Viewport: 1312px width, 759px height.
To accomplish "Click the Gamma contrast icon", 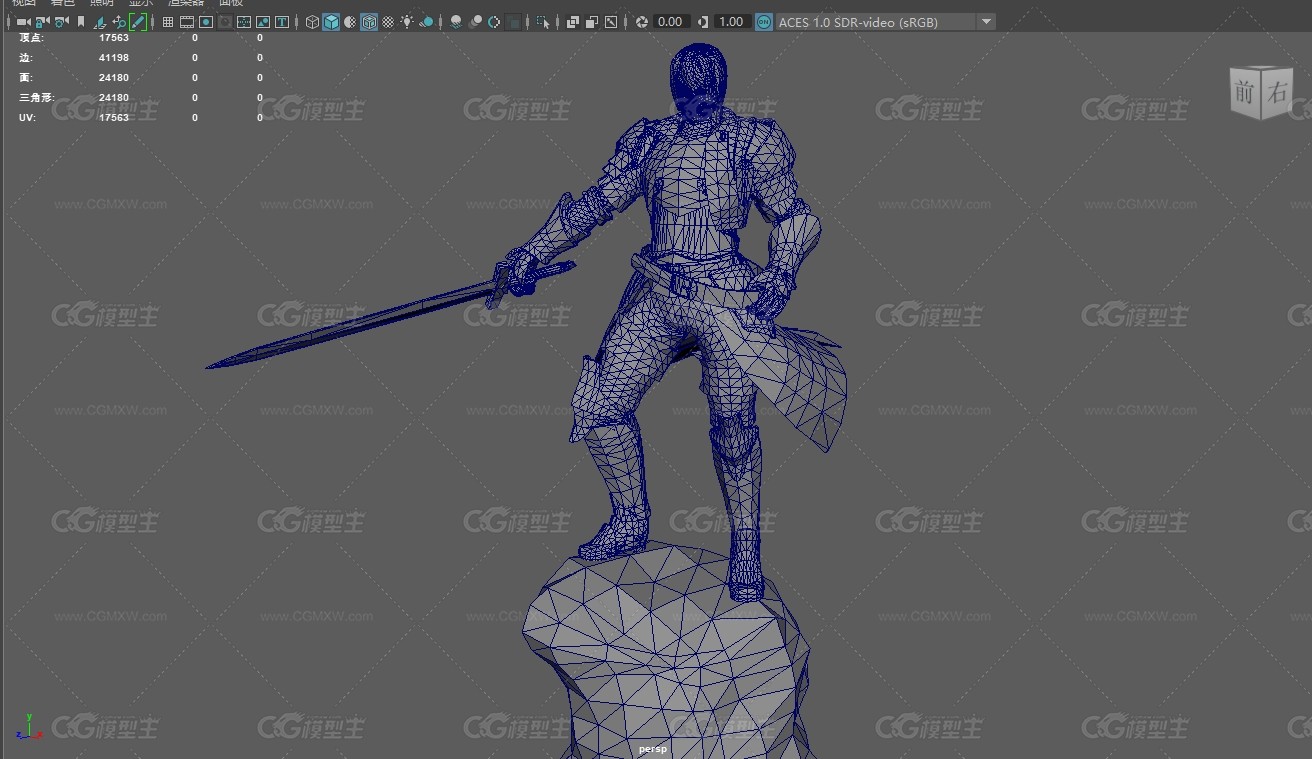I will click(703, 22).
